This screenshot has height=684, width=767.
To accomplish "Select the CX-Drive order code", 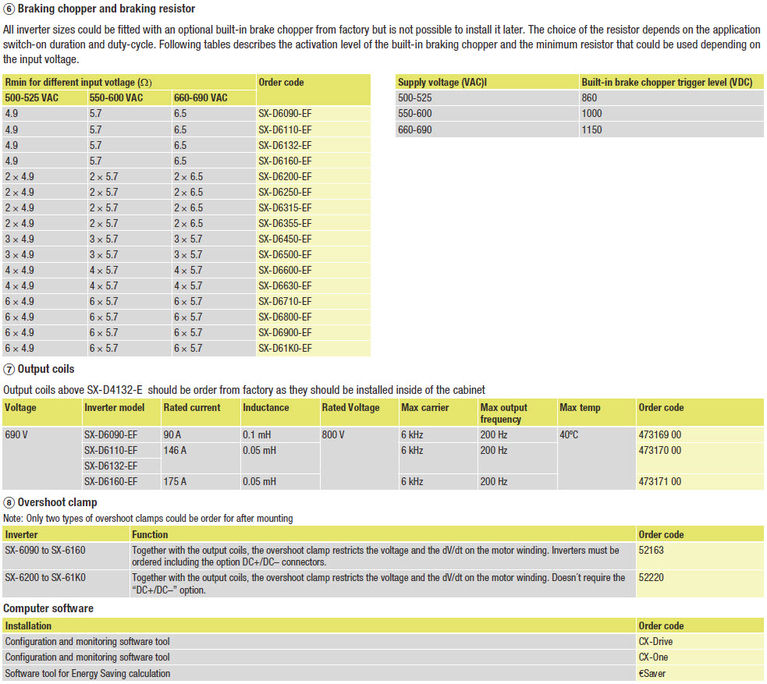I will (656, 642).
